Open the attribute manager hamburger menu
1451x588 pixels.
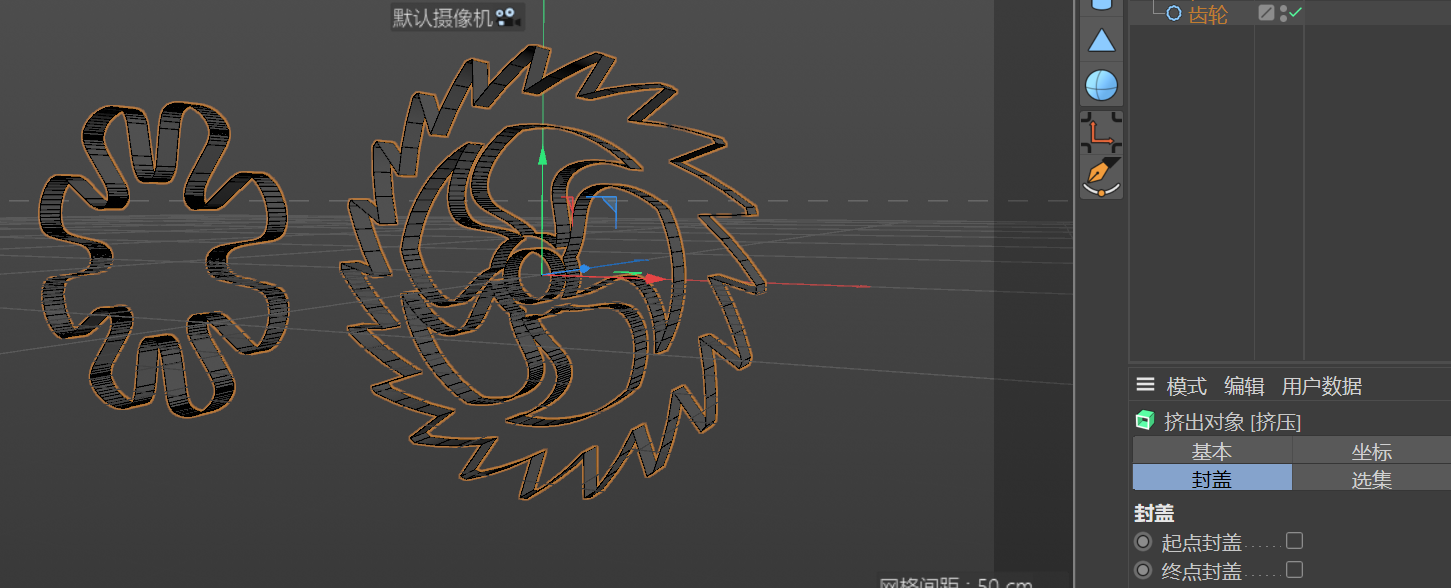(x=1146, y=385)
